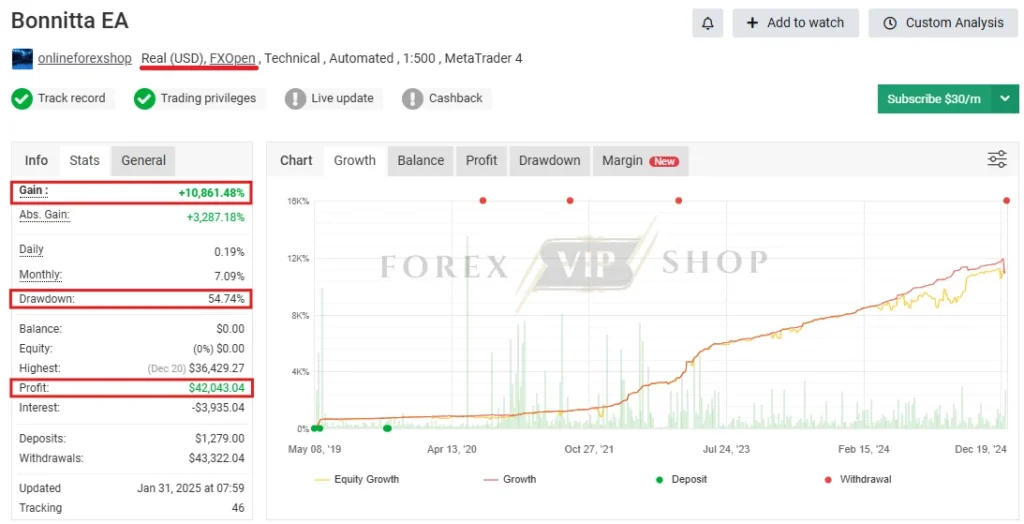
Task: Select the Balance chart tab
Action: point(421,160)
